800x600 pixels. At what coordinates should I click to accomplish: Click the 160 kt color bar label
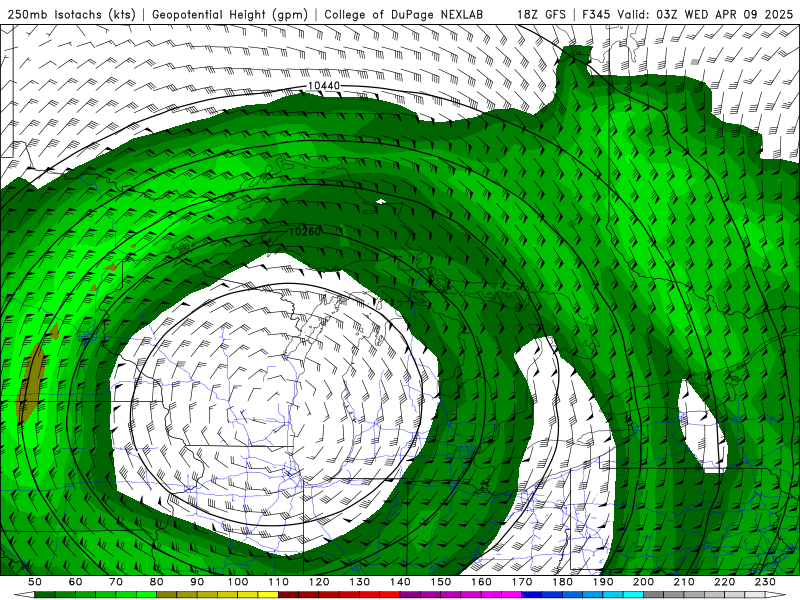click(481, 582)
